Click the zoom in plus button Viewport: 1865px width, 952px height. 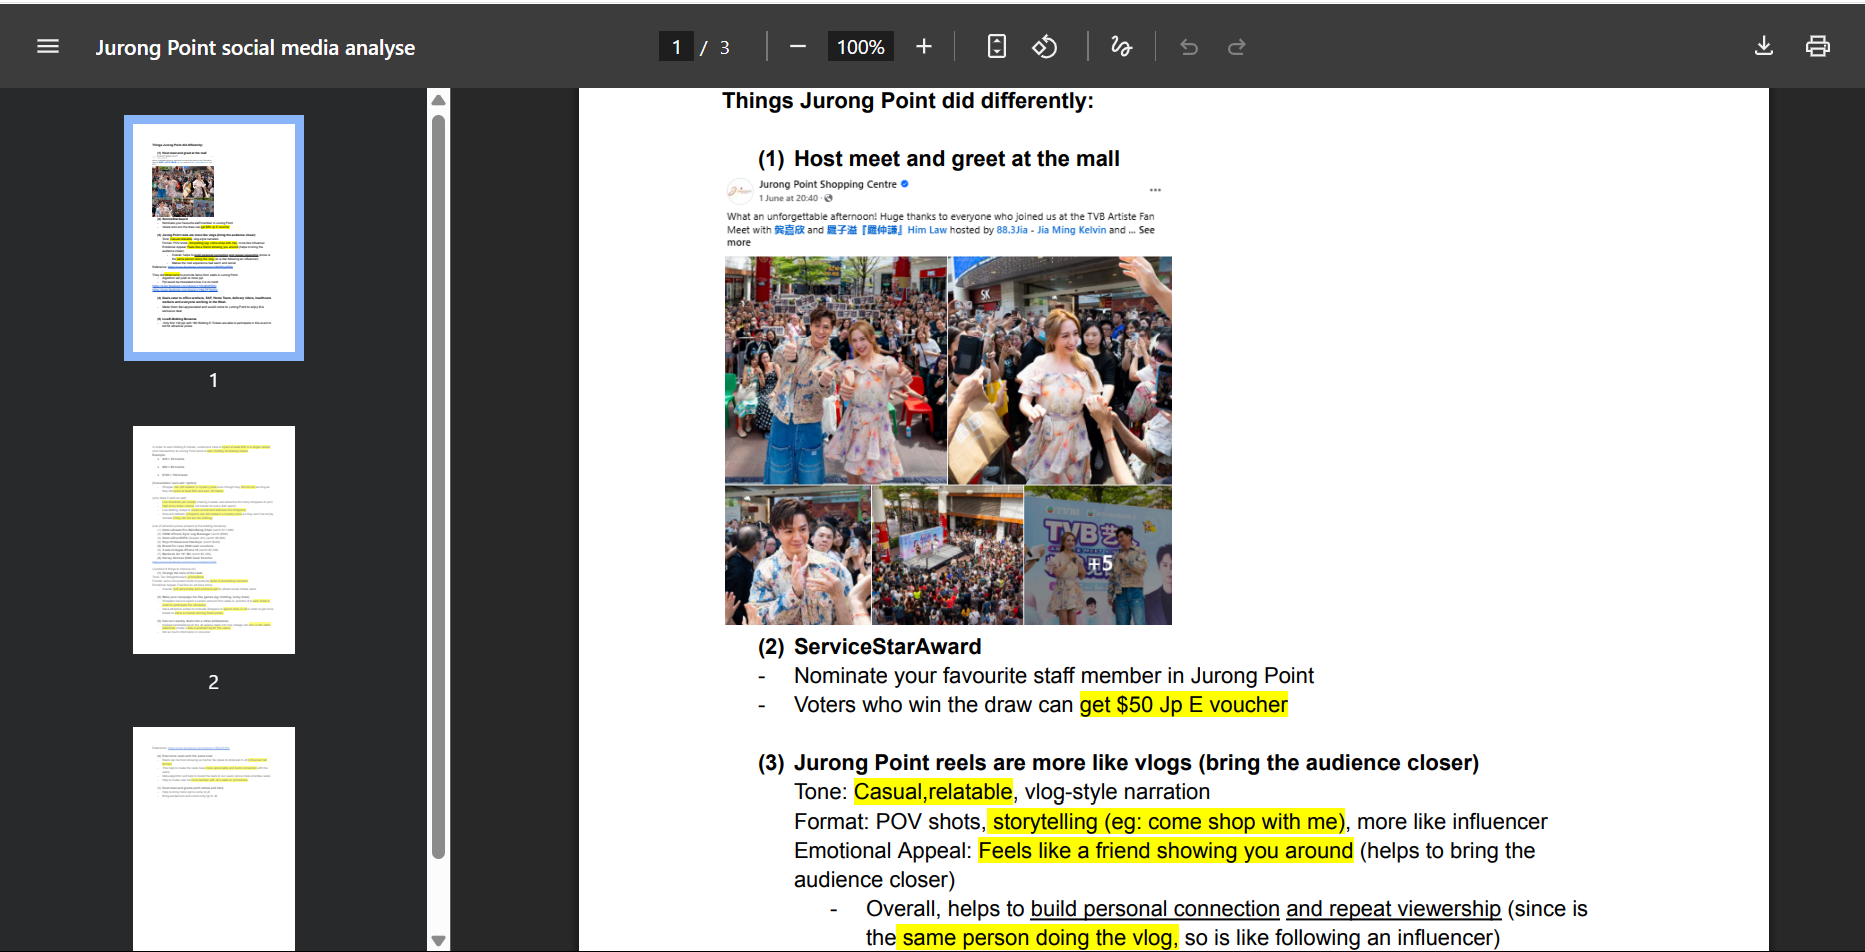coord(923,47)
